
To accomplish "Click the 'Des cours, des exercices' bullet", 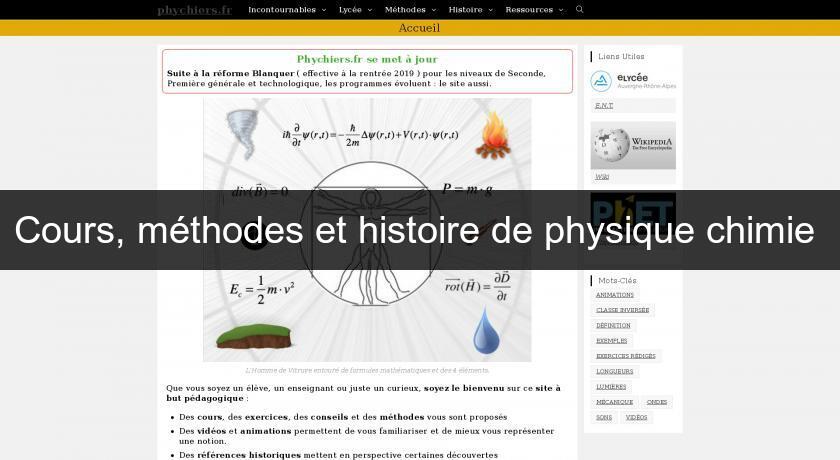I will coord(343,417).
